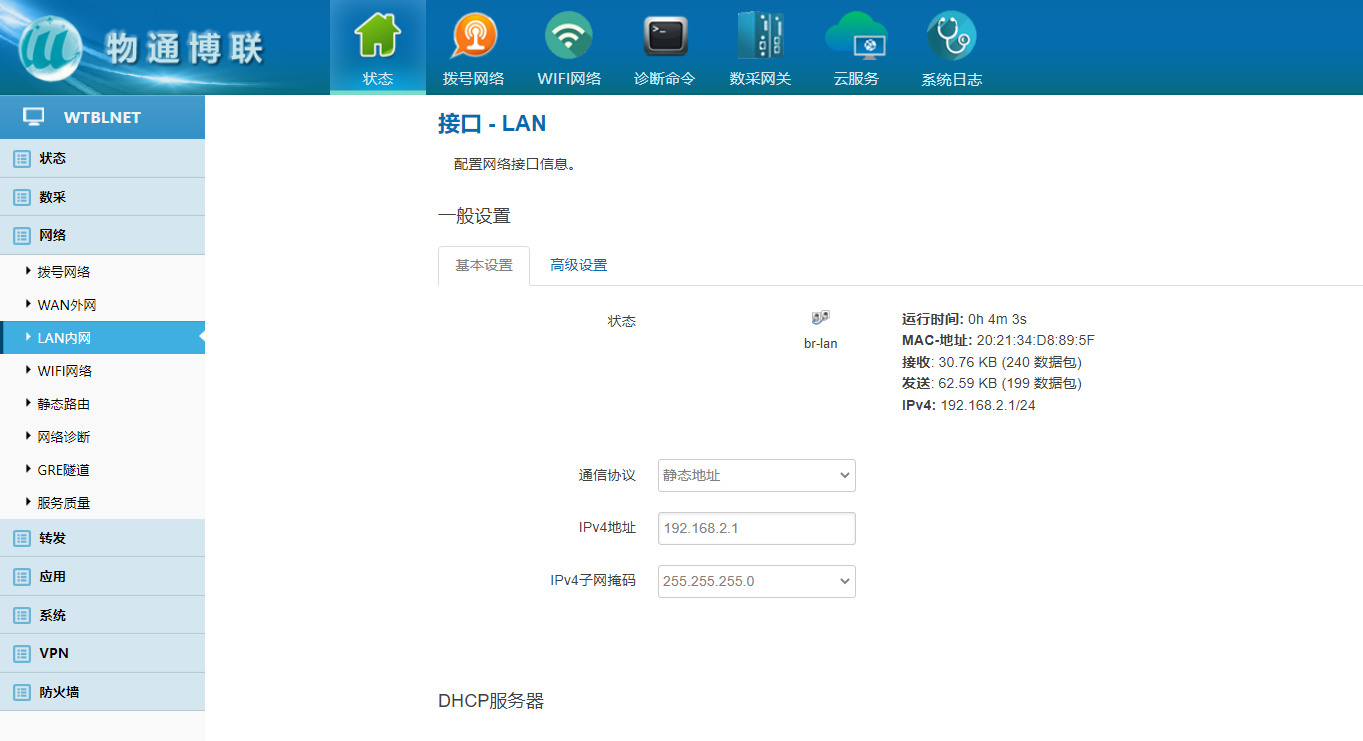Open the 数采网关 gateway icon
The height and width of the screenshot is (741, 1363).
[760, 36]
